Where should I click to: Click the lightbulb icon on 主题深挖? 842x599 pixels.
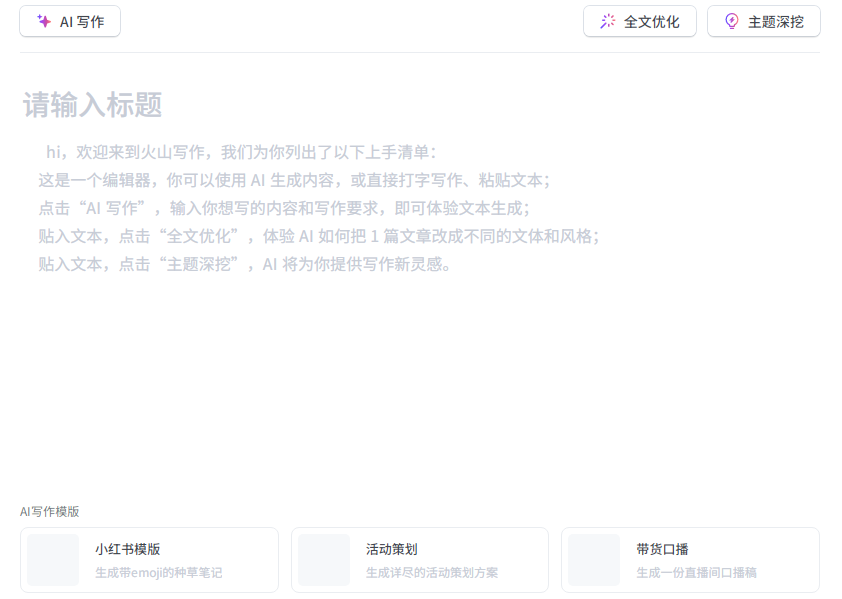[732, 21]
